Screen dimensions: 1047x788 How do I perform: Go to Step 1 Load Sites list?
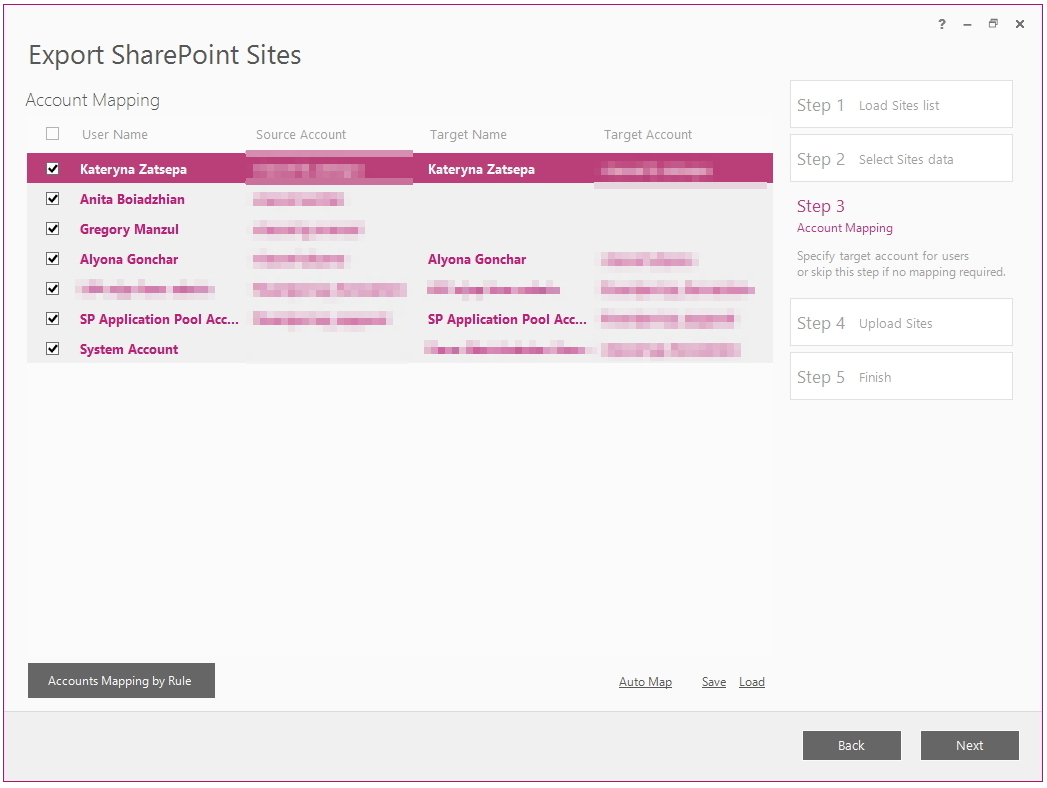[901, 104]
